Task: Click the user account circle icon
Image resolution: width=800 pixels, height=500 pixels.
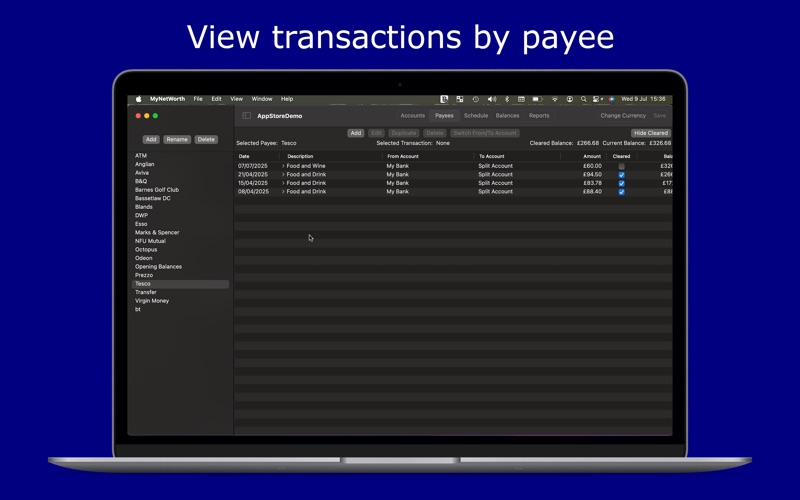Action: point(569,99)
